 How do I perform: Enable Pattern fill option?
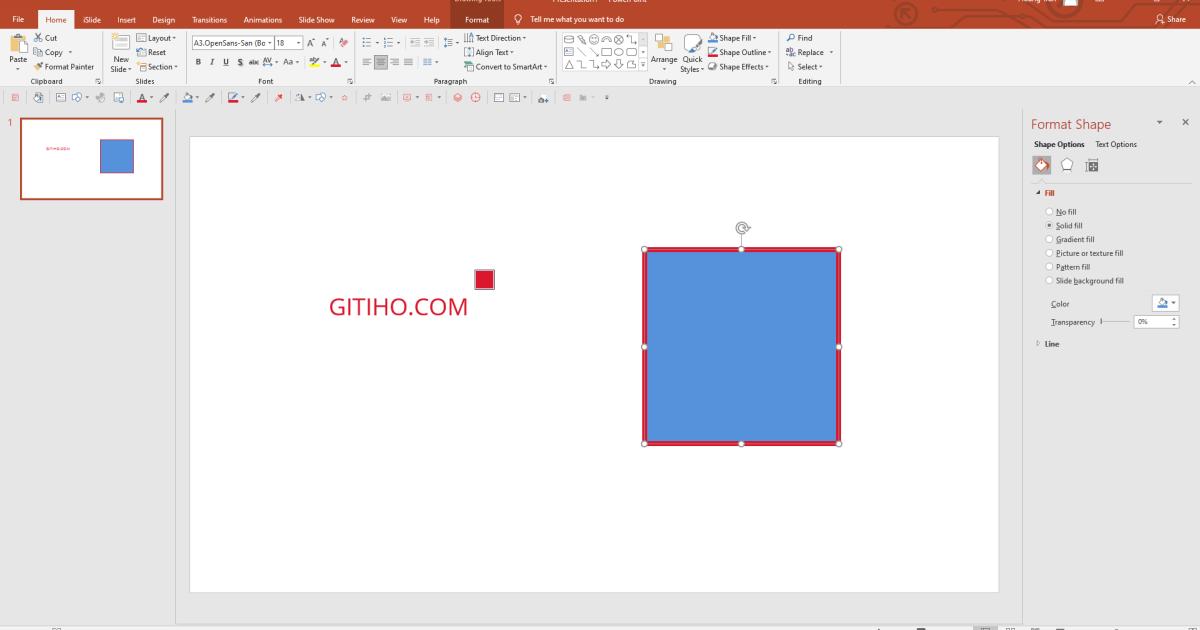coord(1049,266)
